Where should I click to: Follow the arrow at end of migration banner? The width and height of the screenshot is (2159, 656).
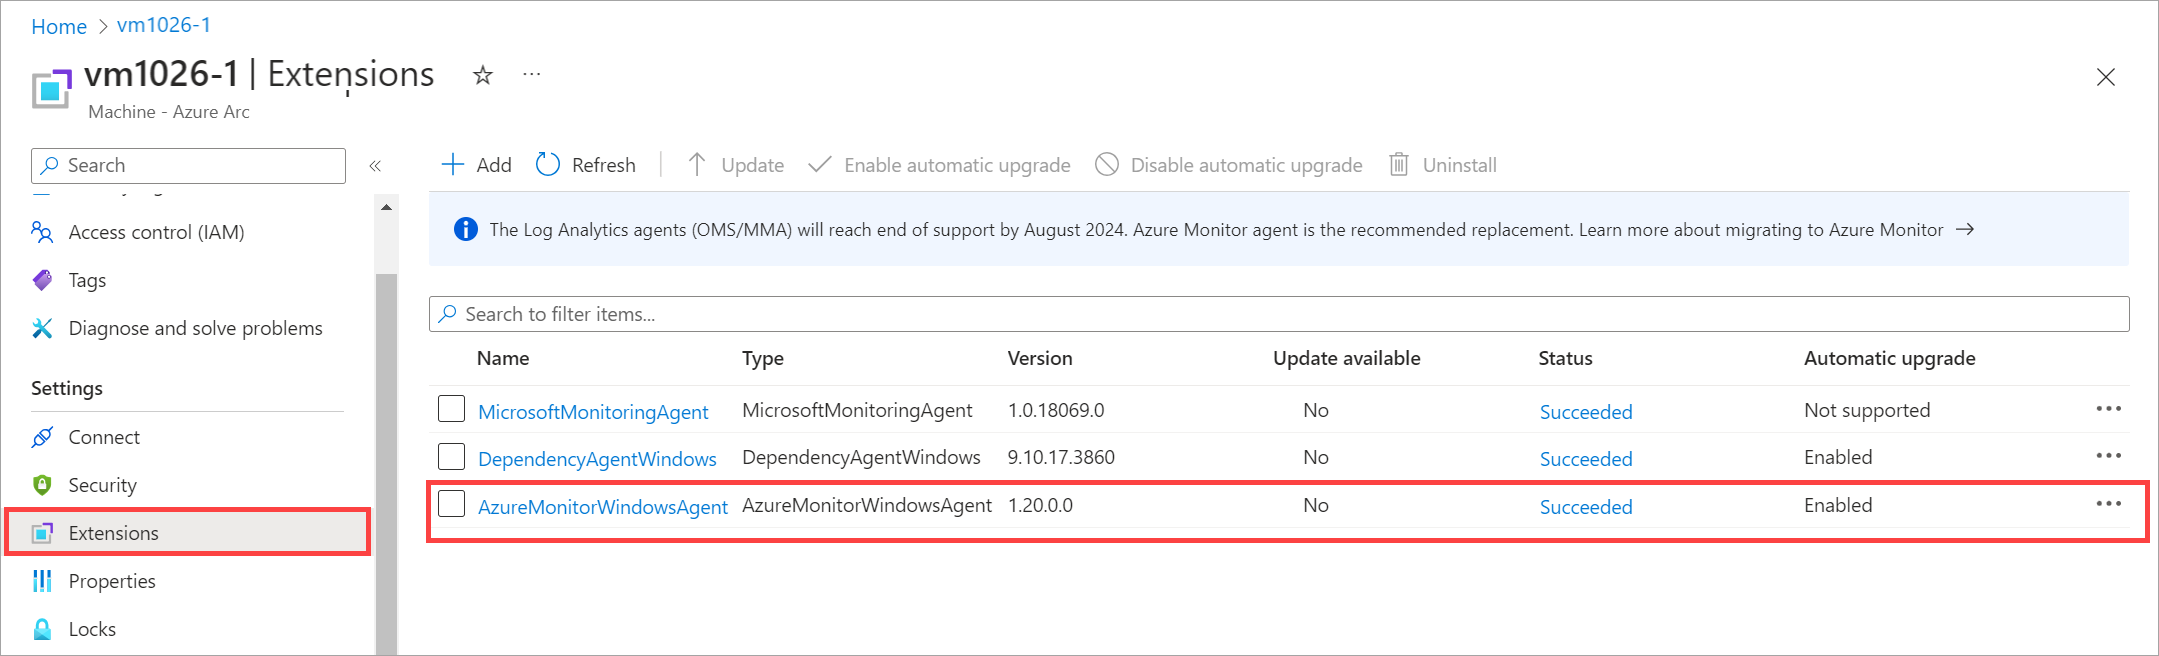(1965, 229)
